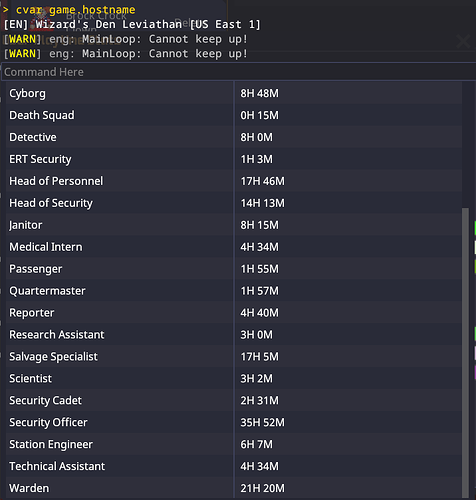Click the Passenger playtime 1H 55M
This screenshot has height=500, width=476.
click(x=259, y=269)
